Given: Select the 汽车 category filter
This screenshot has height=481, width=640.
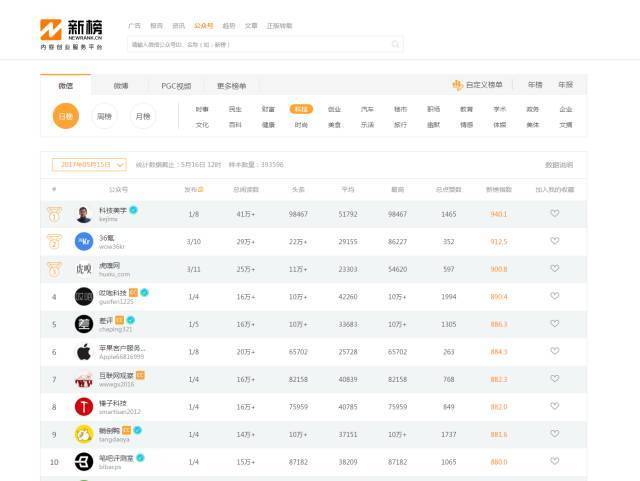Looking at the screenshot, I should click(x=367, y=109).
